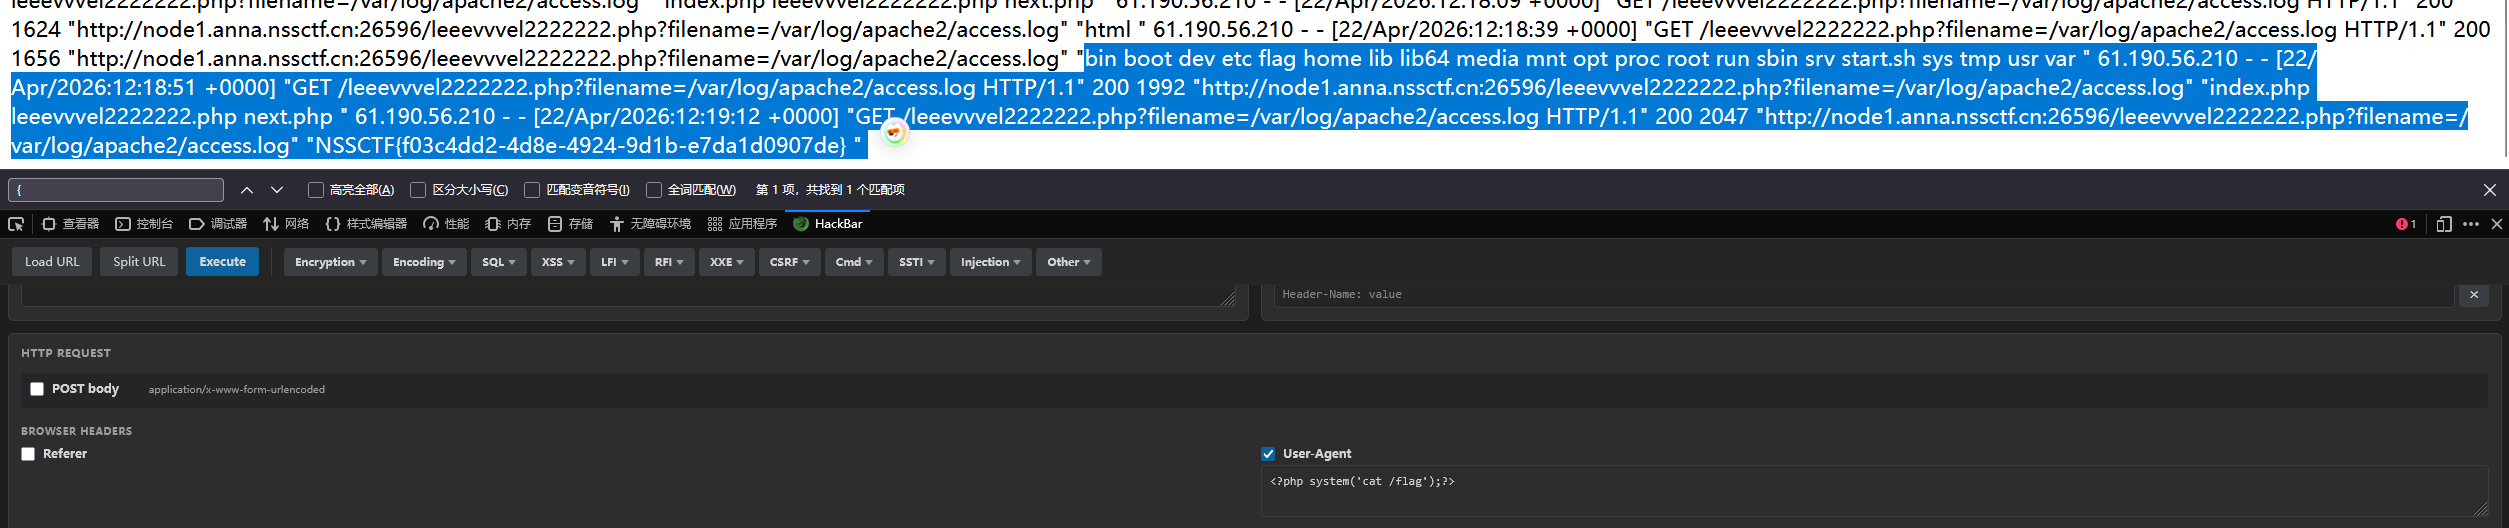This screenshot has height=528, width=2509.
Task: Open the 控制台 console tab
Action: (x=144, y=224)
